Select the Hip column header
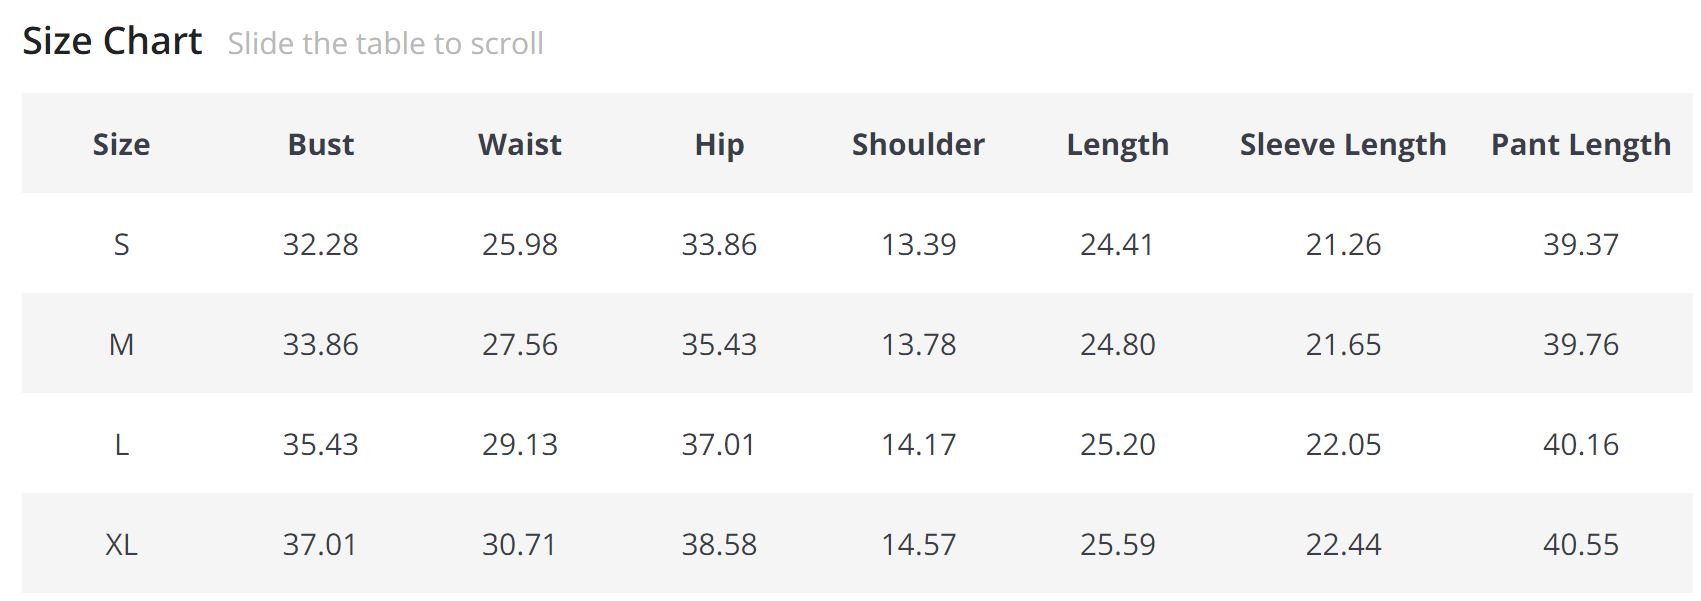Viewport: 1701px width, 601px height. click(719, 144)
